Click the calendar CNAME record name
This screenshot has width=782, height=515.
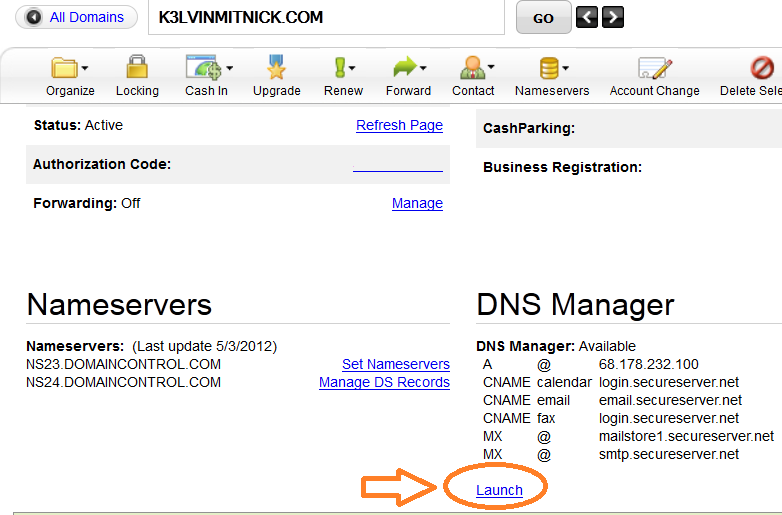[x=564, y=382]
